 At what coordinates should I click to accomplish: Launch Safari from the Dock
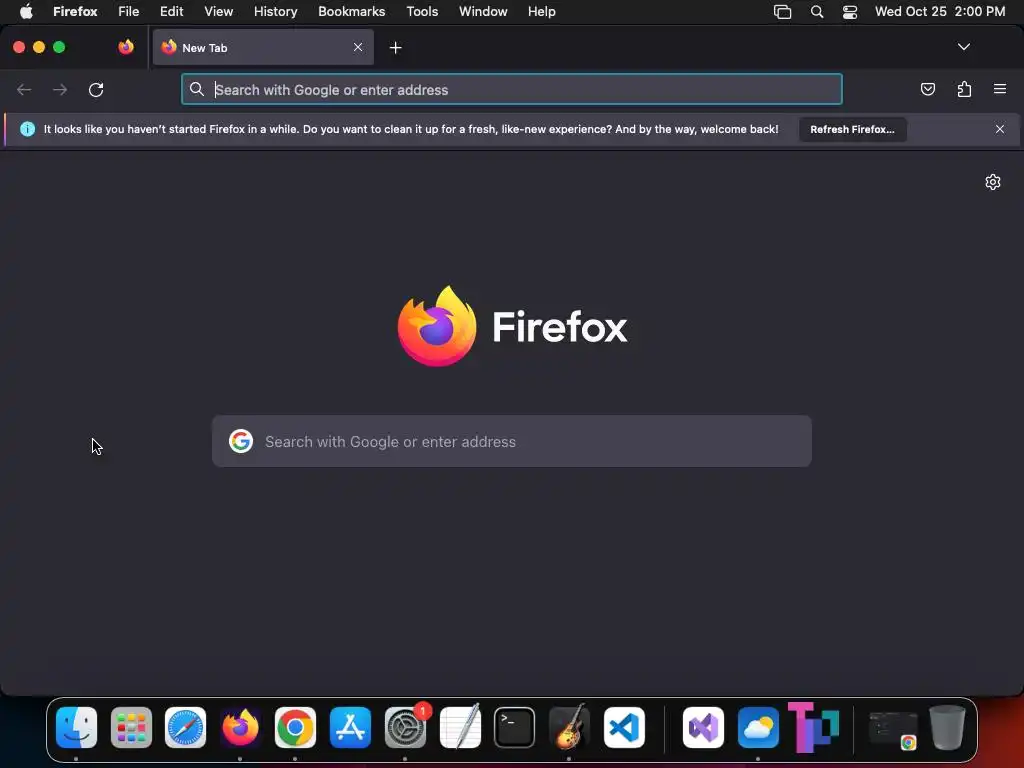[x=185, y=728]
